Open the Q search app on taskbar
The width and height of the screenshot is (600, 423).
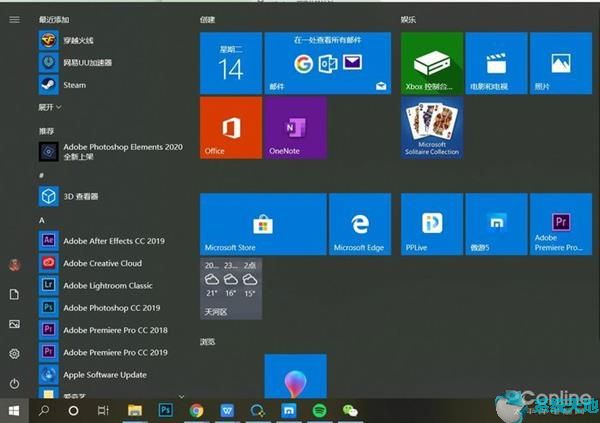(258, 411)
